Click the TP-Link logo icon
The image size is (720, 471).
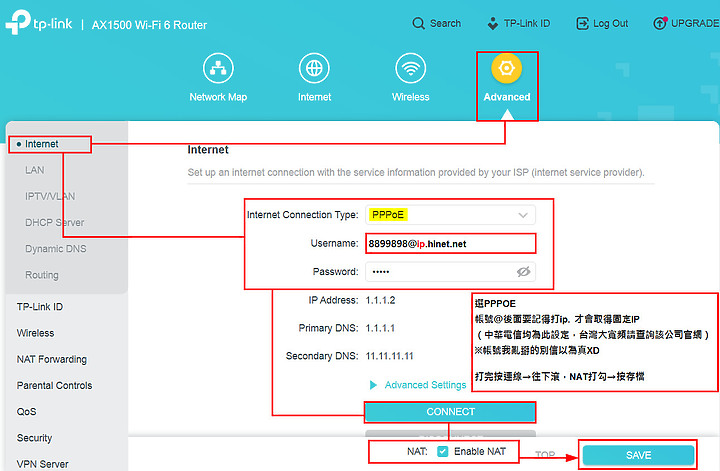18,22
